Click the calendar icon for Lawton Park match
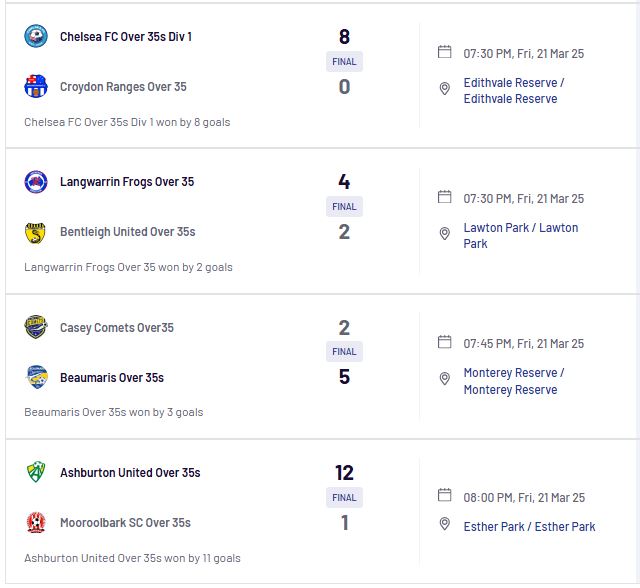The image size is (640, 588). tap(444, 197)
